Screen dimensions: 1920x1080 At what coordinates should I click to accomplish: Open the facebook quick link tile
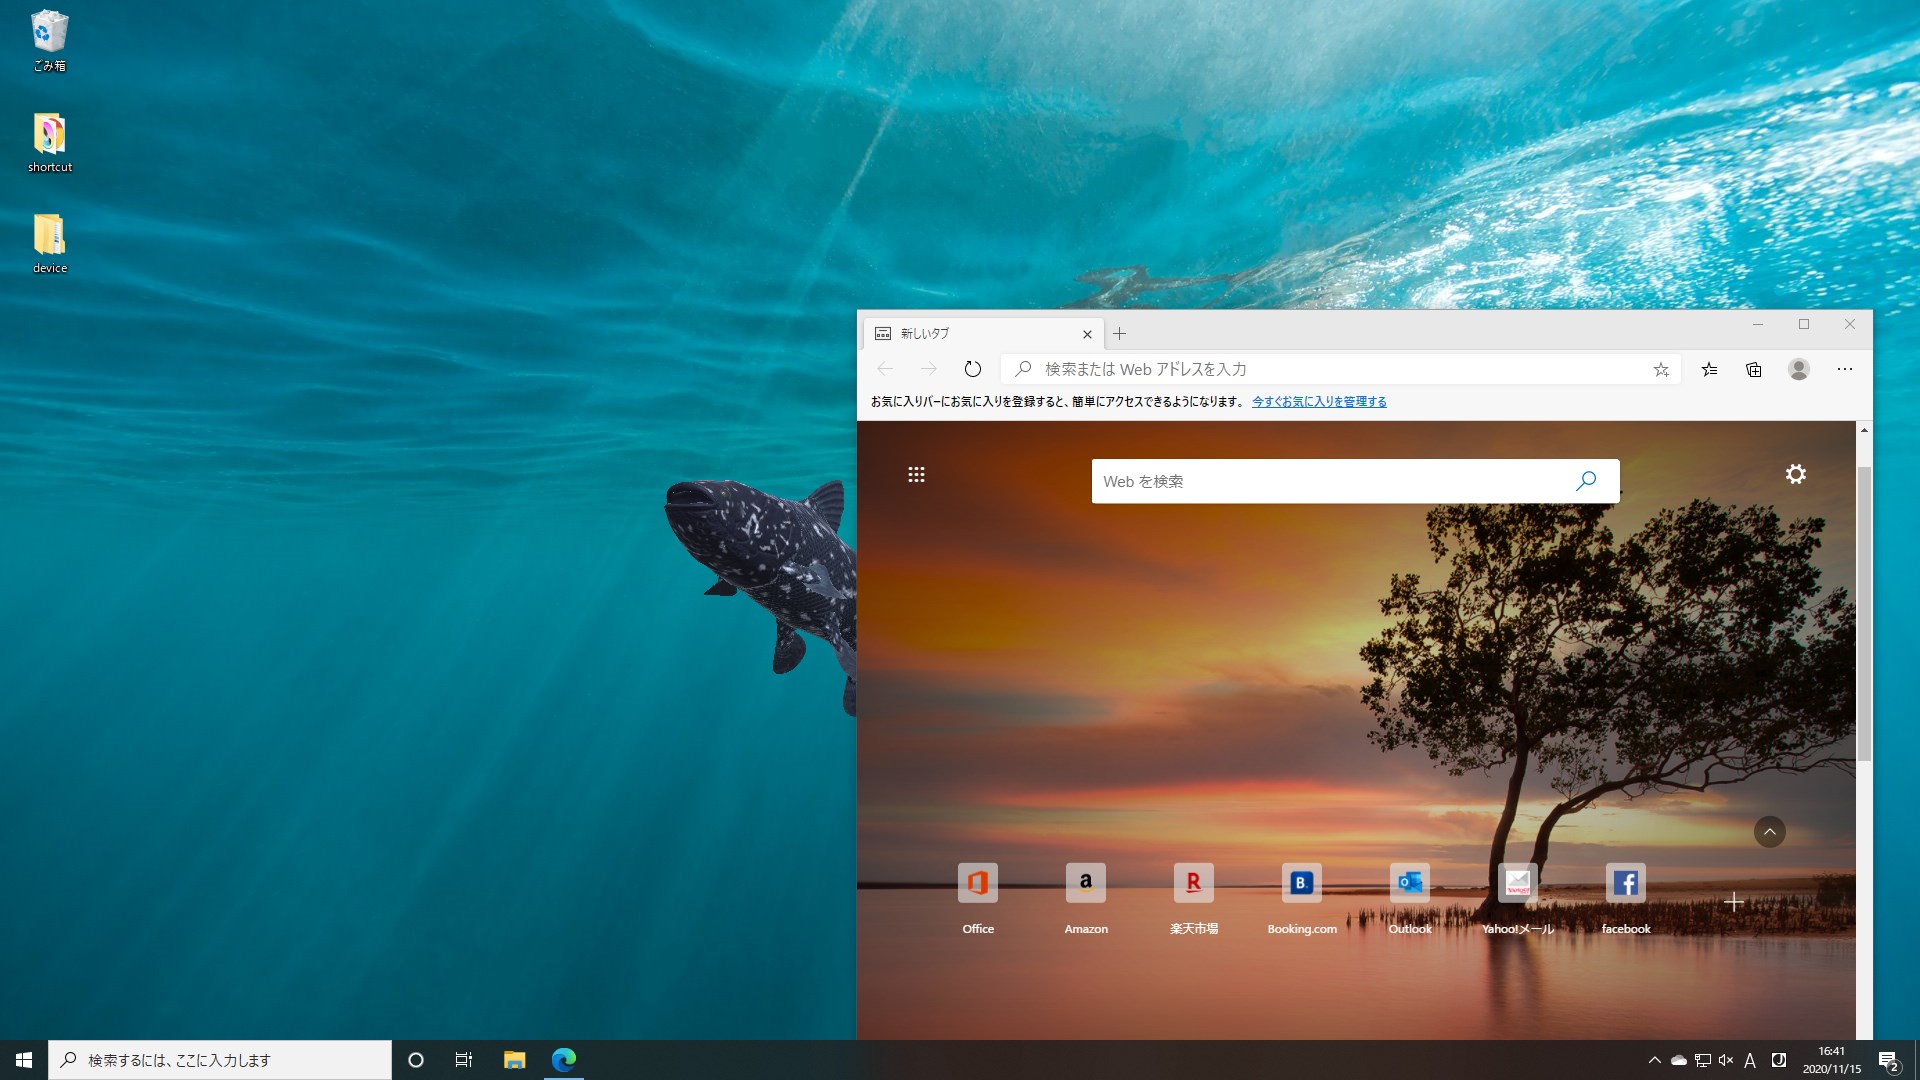[x=1625, y=883]
